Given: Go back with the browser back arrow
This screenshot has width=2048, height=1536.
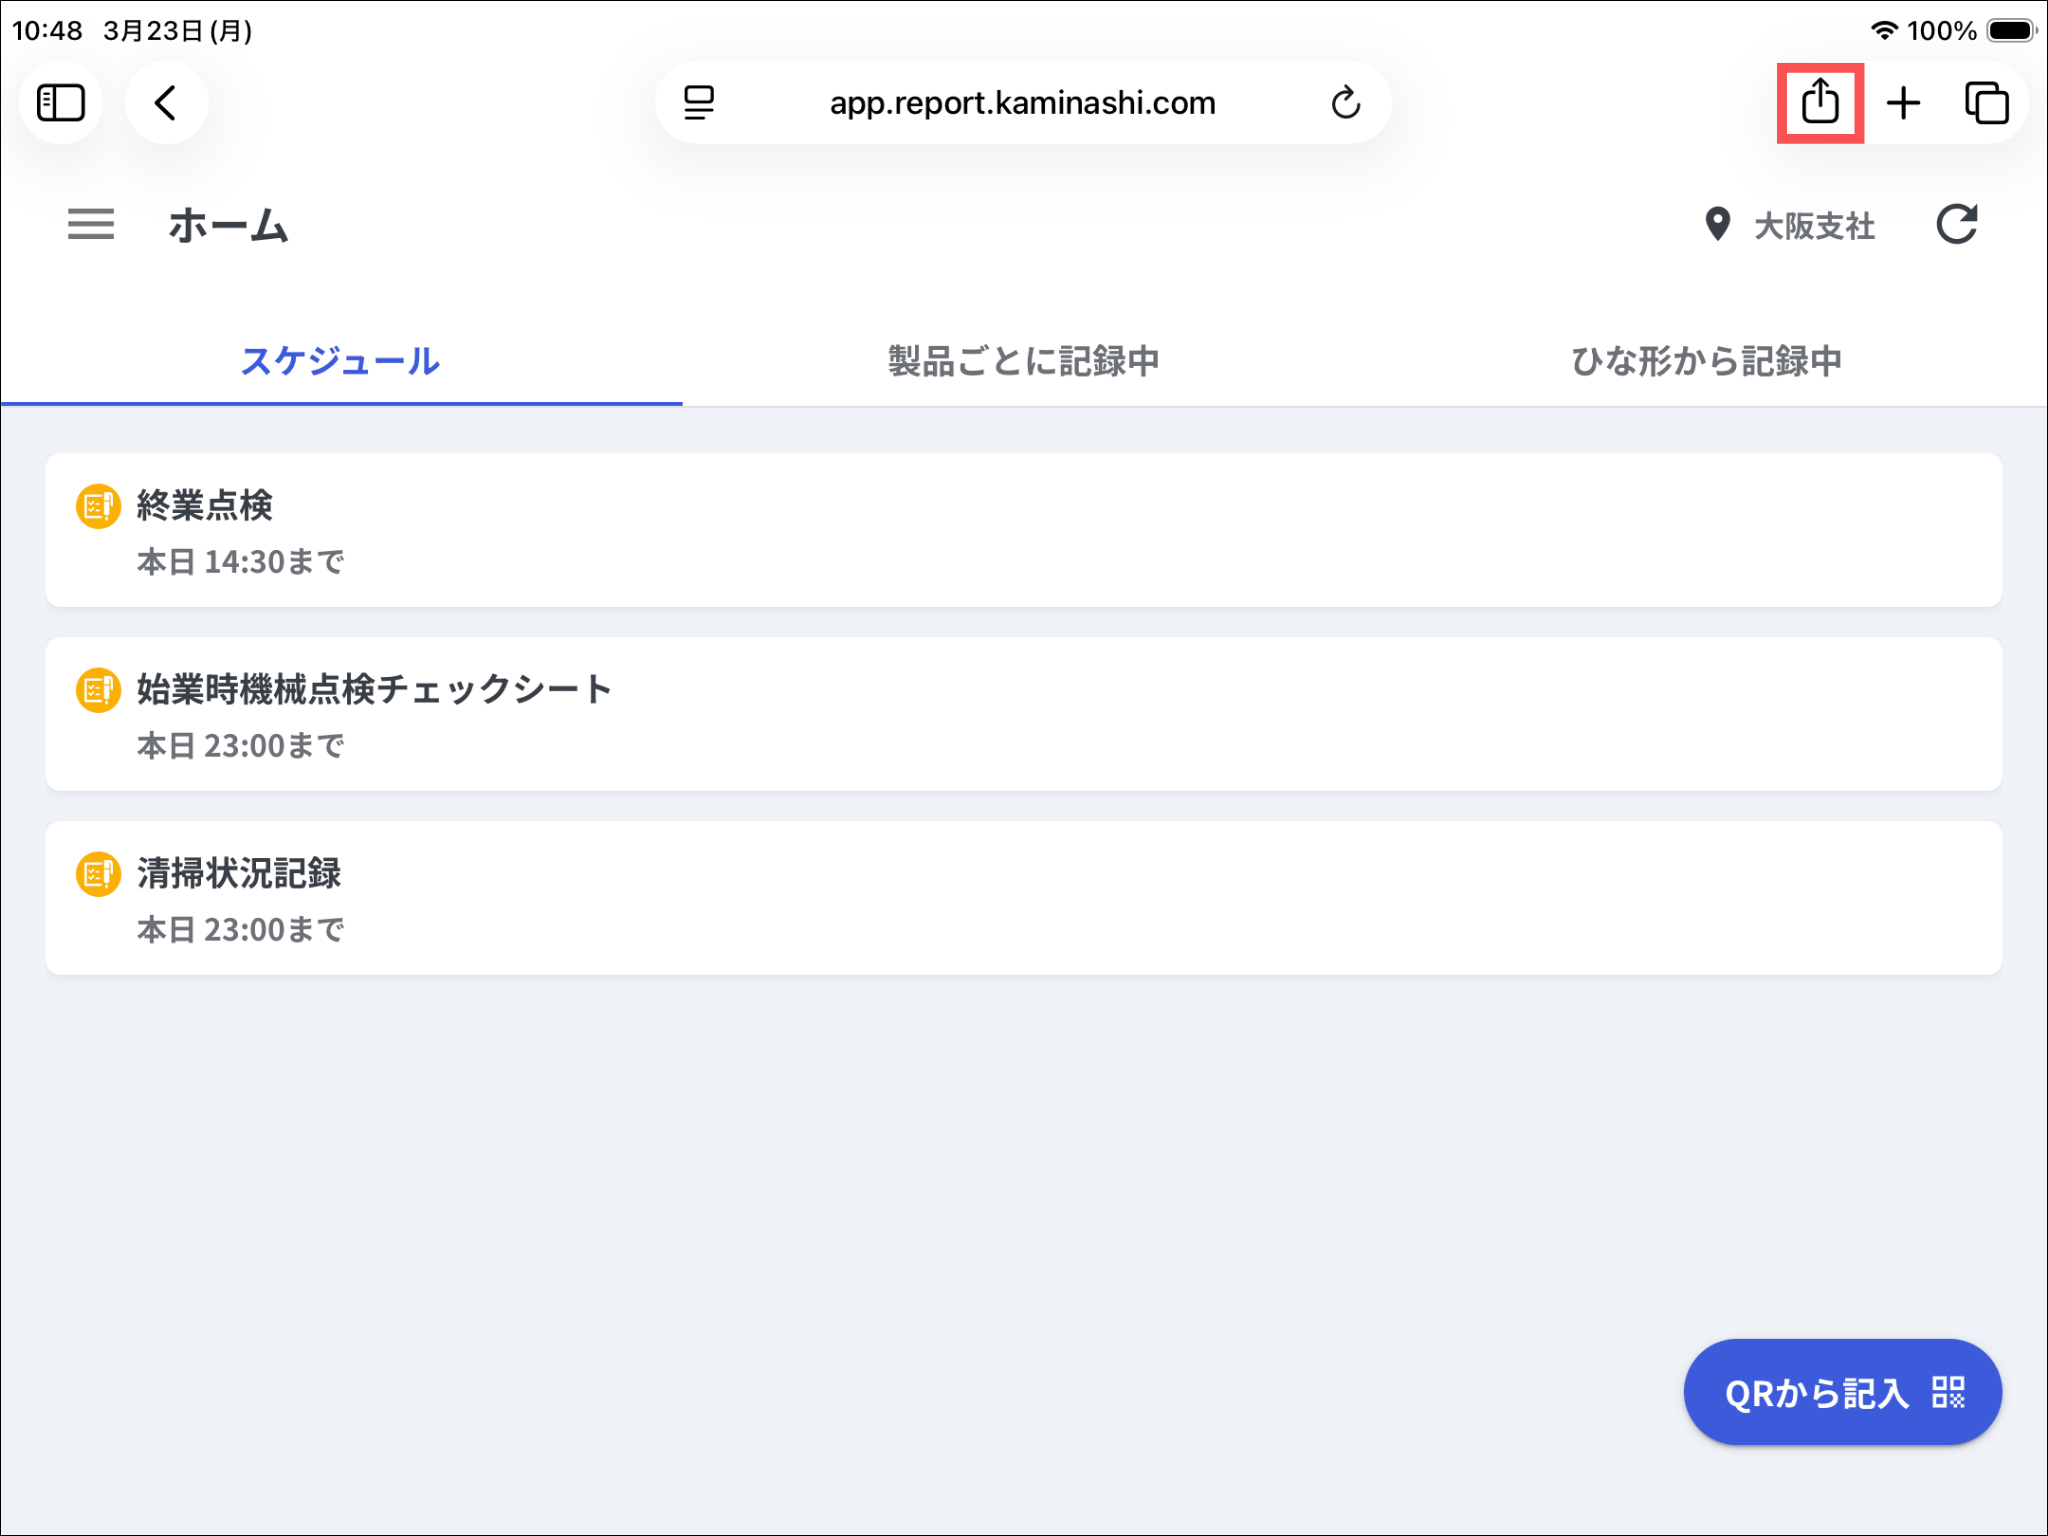Looking at the screenshot, I should click(166, 102).
